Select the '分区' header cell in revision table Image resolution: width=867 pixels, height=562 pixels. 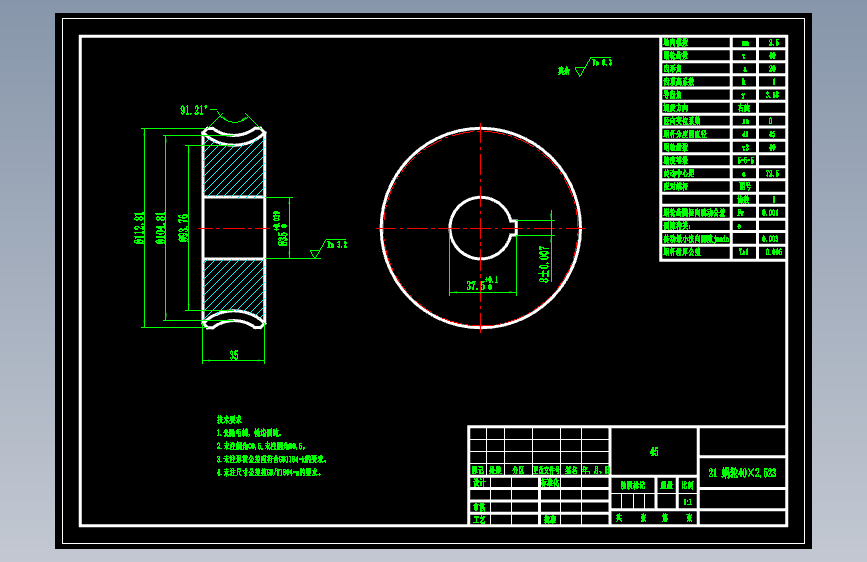click(x=518, y=470)
